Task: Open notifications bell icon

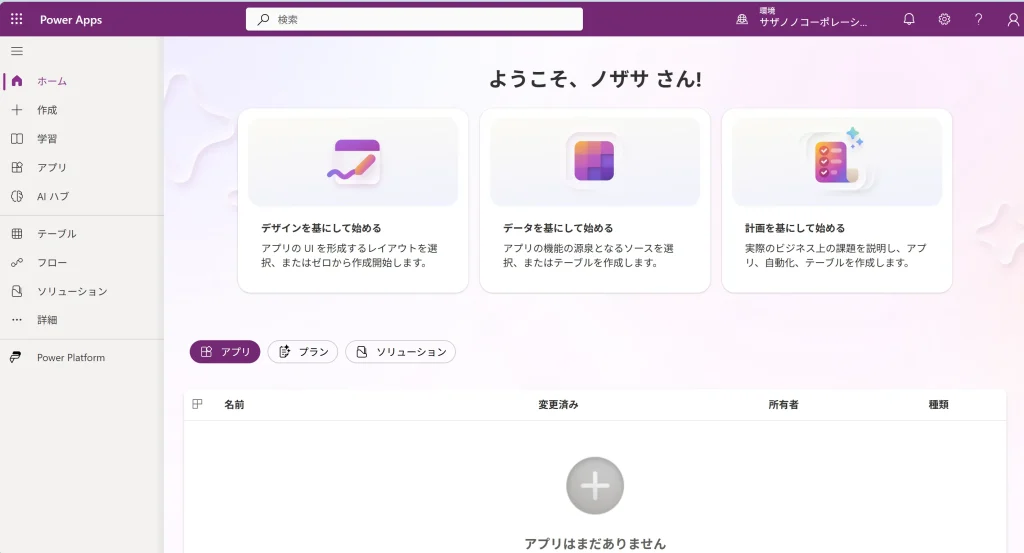Action: 908,19
